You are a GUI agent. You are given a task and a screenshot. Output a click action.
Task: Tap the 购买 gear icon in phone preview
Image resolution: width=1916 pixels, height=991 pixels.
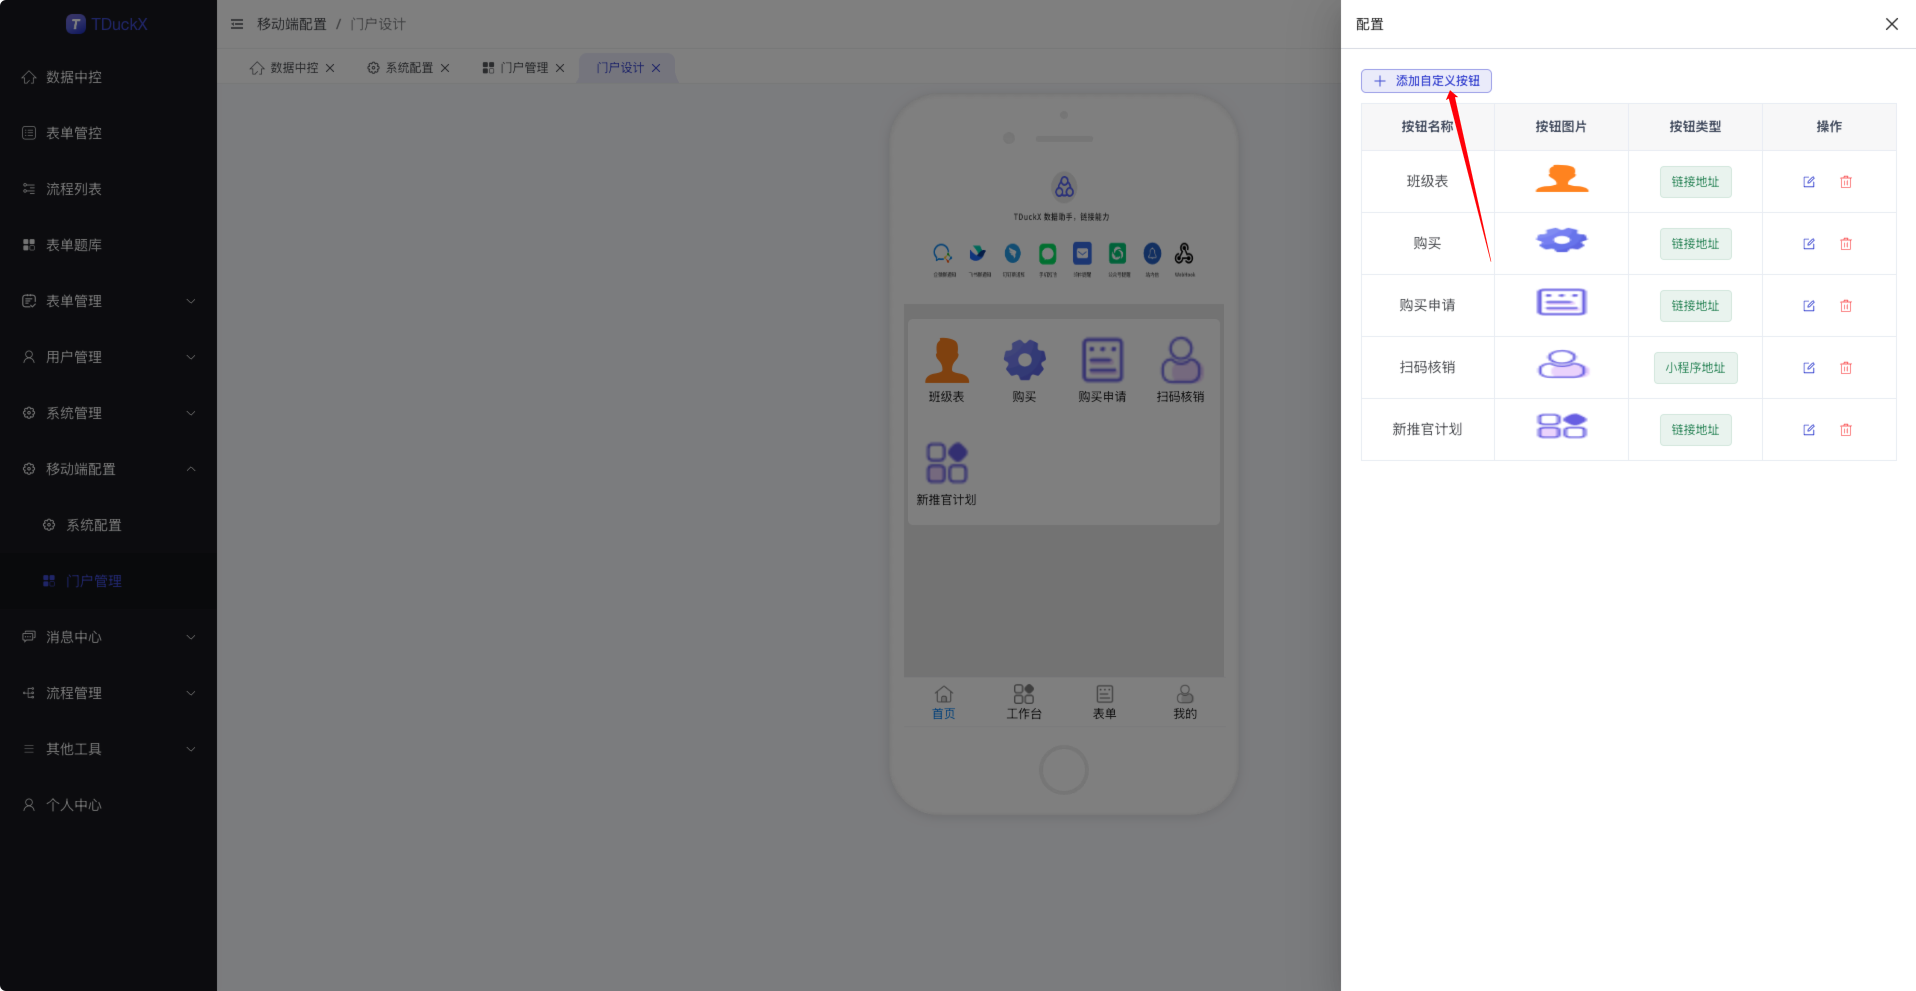(x=1024, y=360)
